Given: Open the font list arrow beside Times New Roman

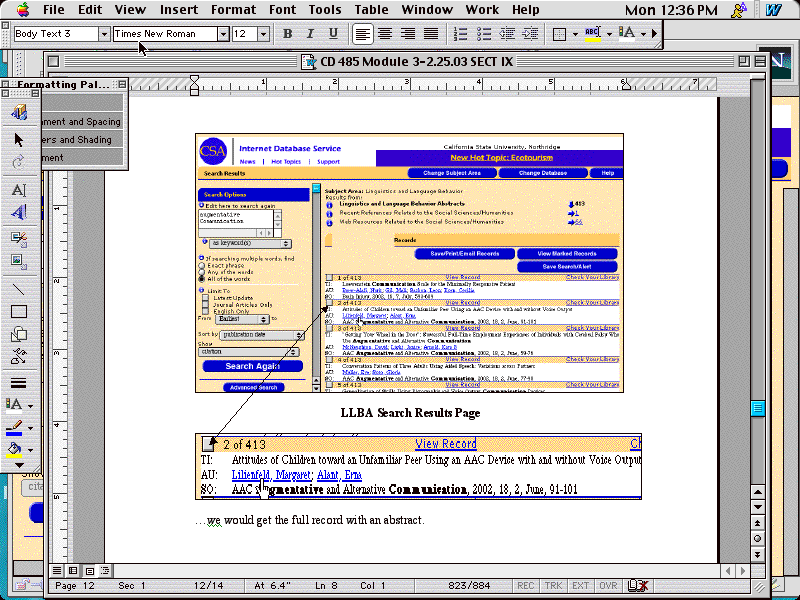Looking at the screenshot, I should click(x=223, y=34).
